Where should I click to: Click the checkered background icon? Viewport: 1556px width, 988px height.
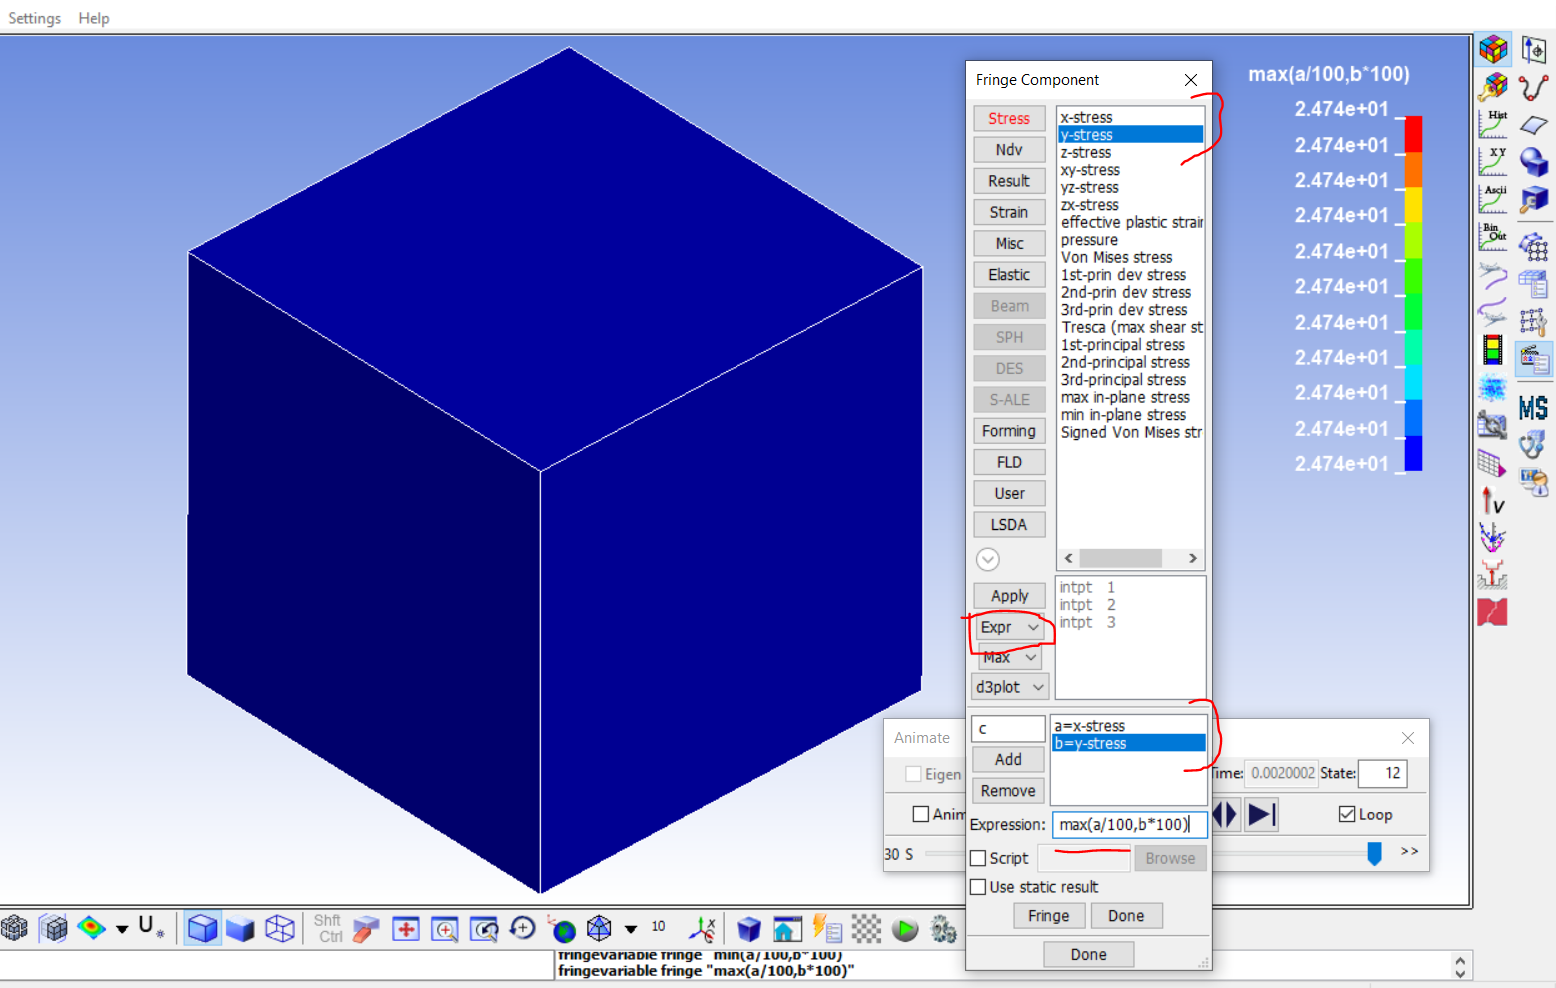pyautogui.click(x=866, y=929)
